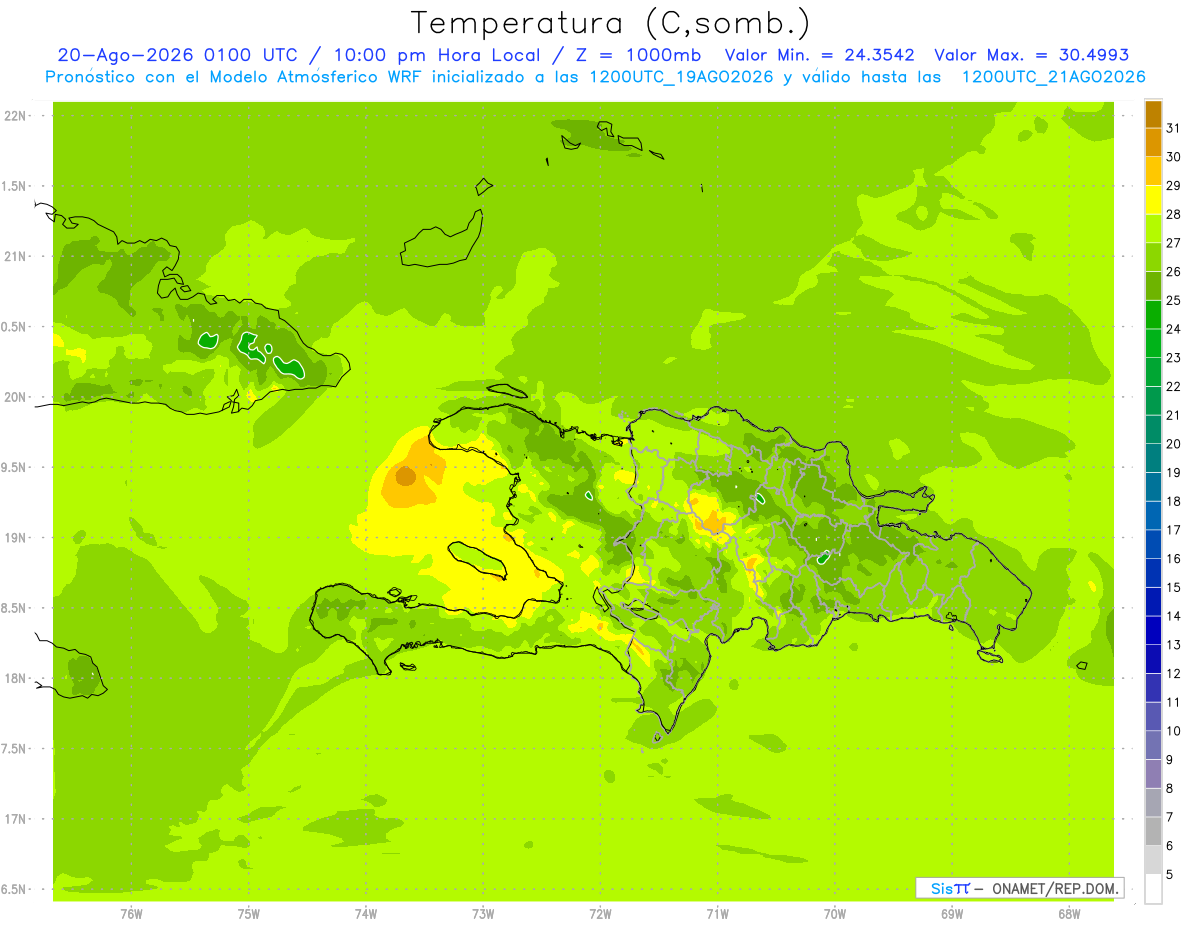Pick the purple legend swatch between 8 and 9
Image resolution: width=1200 pixels, height=927 pixels.
pyautogui.click(x=1153, y=774)
